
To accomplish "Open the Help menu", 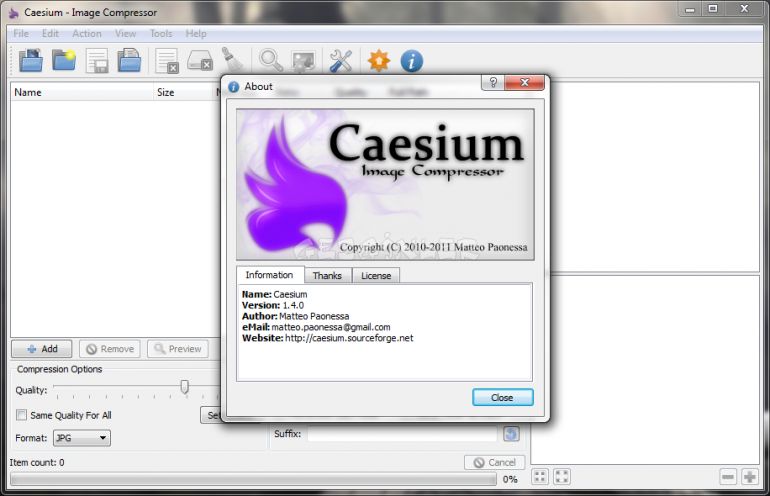I will [196, 33].
